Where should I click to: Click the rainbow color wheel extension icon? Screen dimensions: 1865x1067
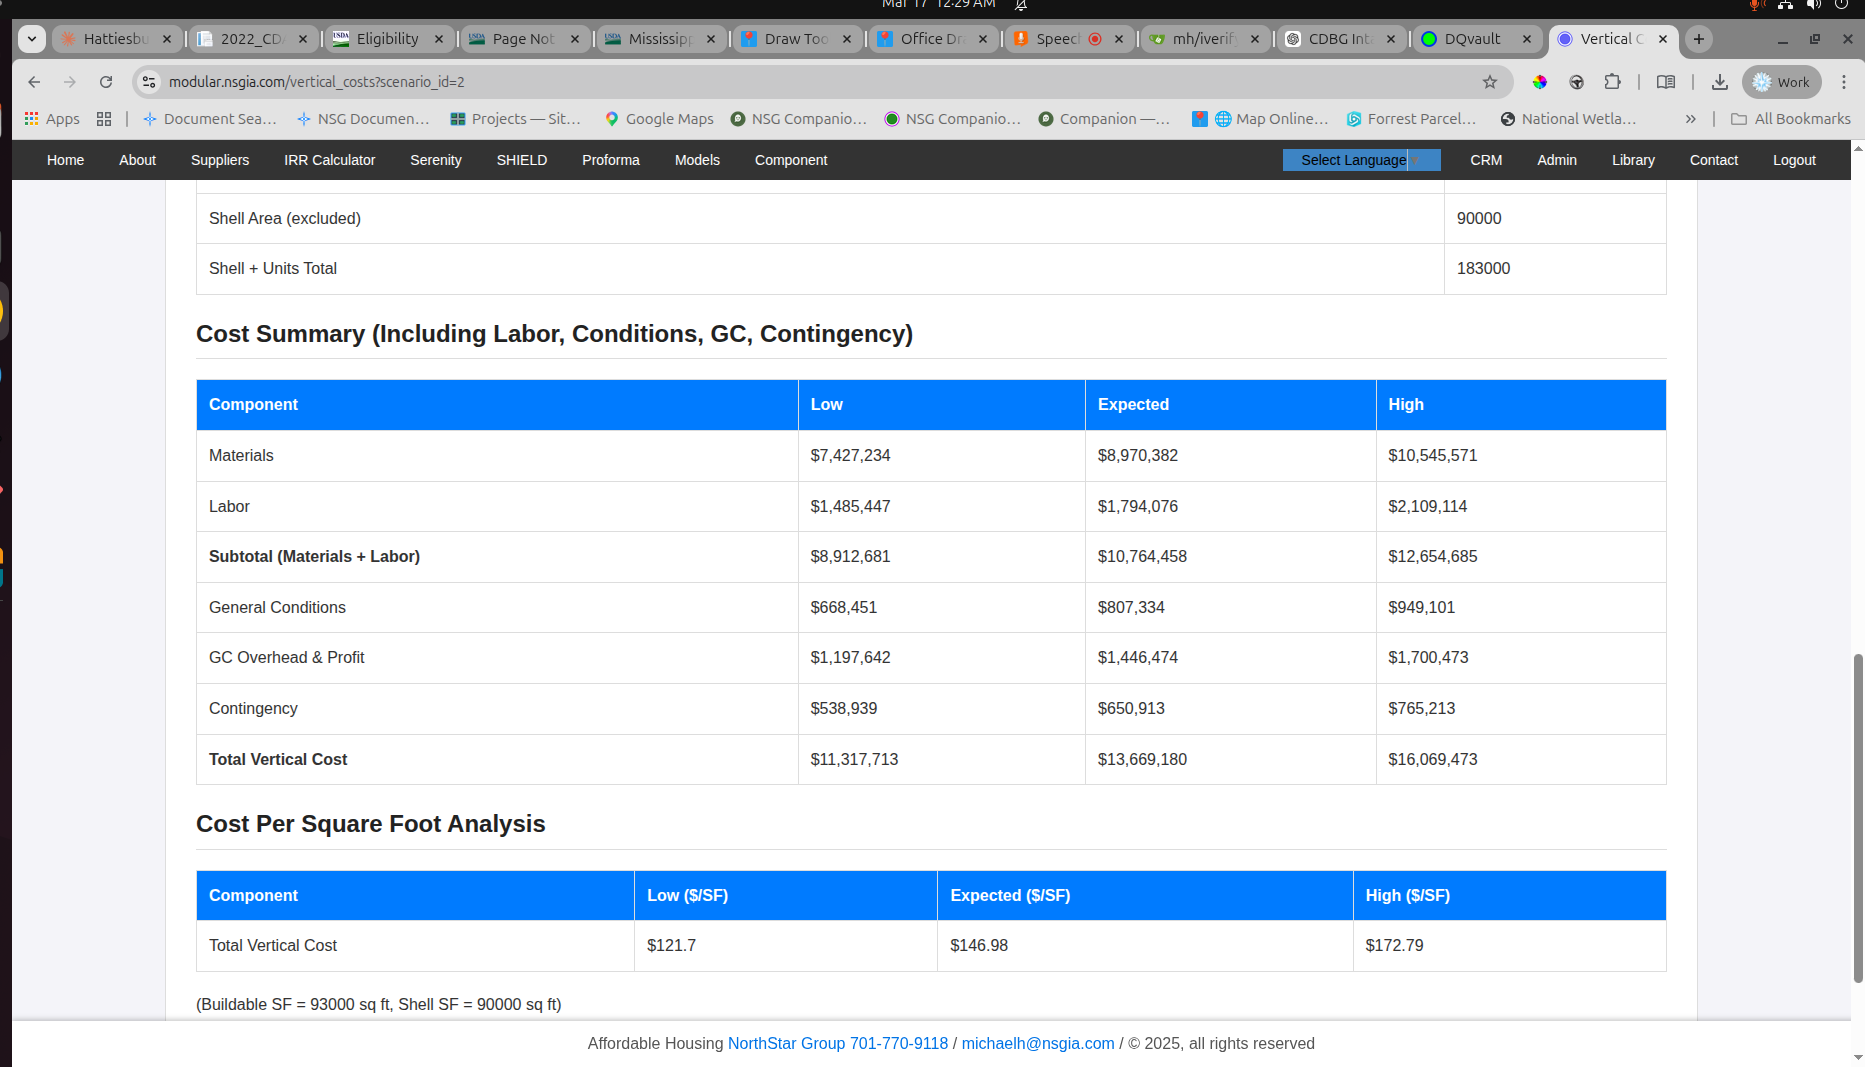(1539, 82)
